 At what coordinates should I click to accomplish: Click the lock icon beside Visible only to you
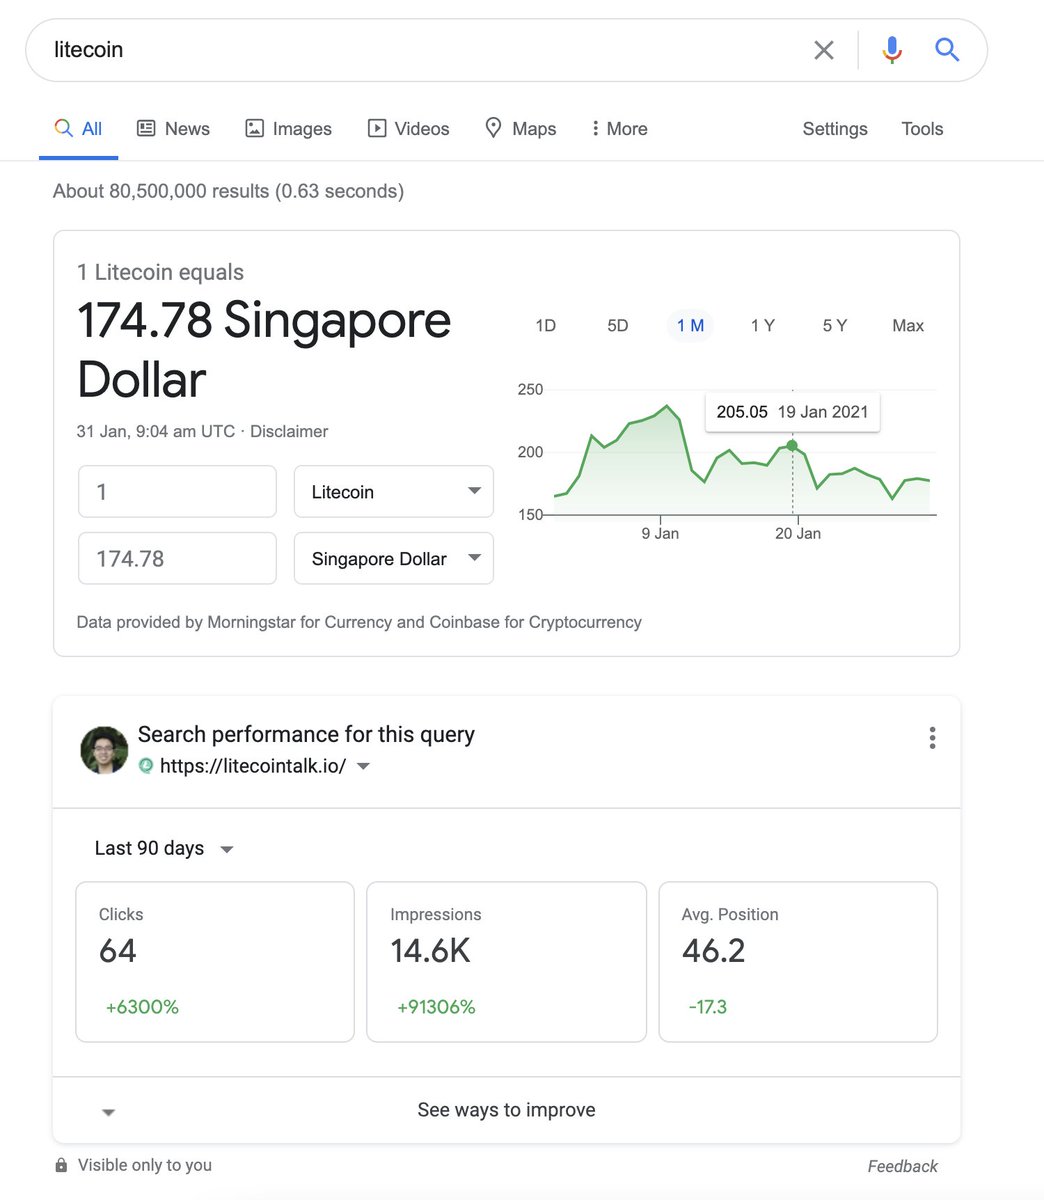(x=61, y=1165)
